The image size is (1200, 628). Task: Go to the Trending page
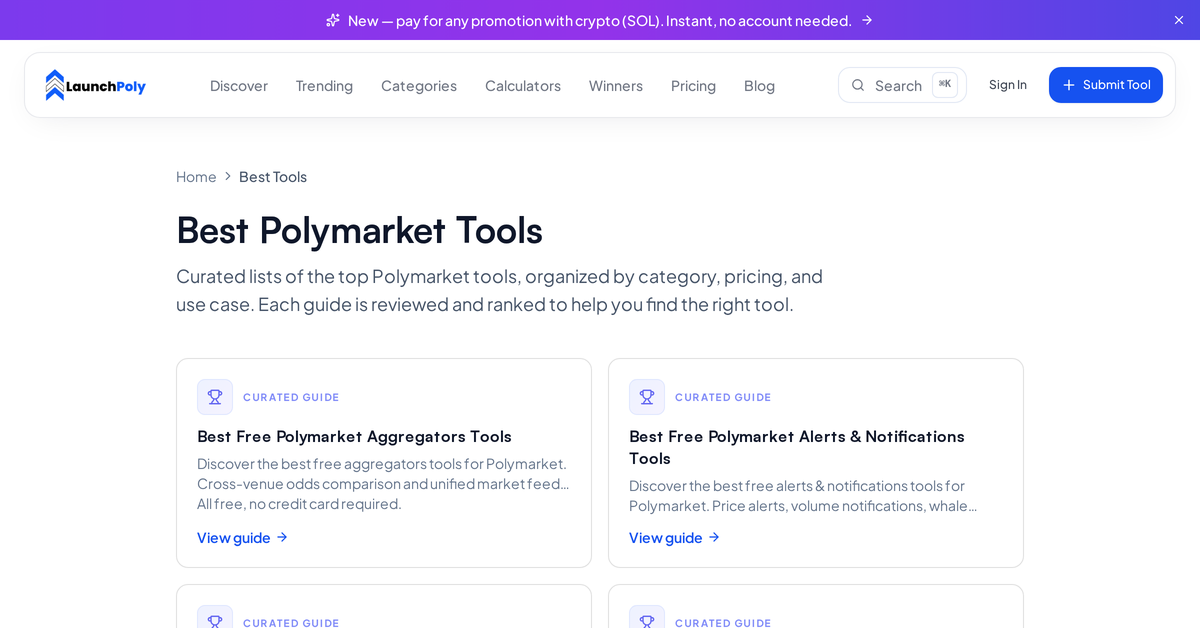coord(324,85)
